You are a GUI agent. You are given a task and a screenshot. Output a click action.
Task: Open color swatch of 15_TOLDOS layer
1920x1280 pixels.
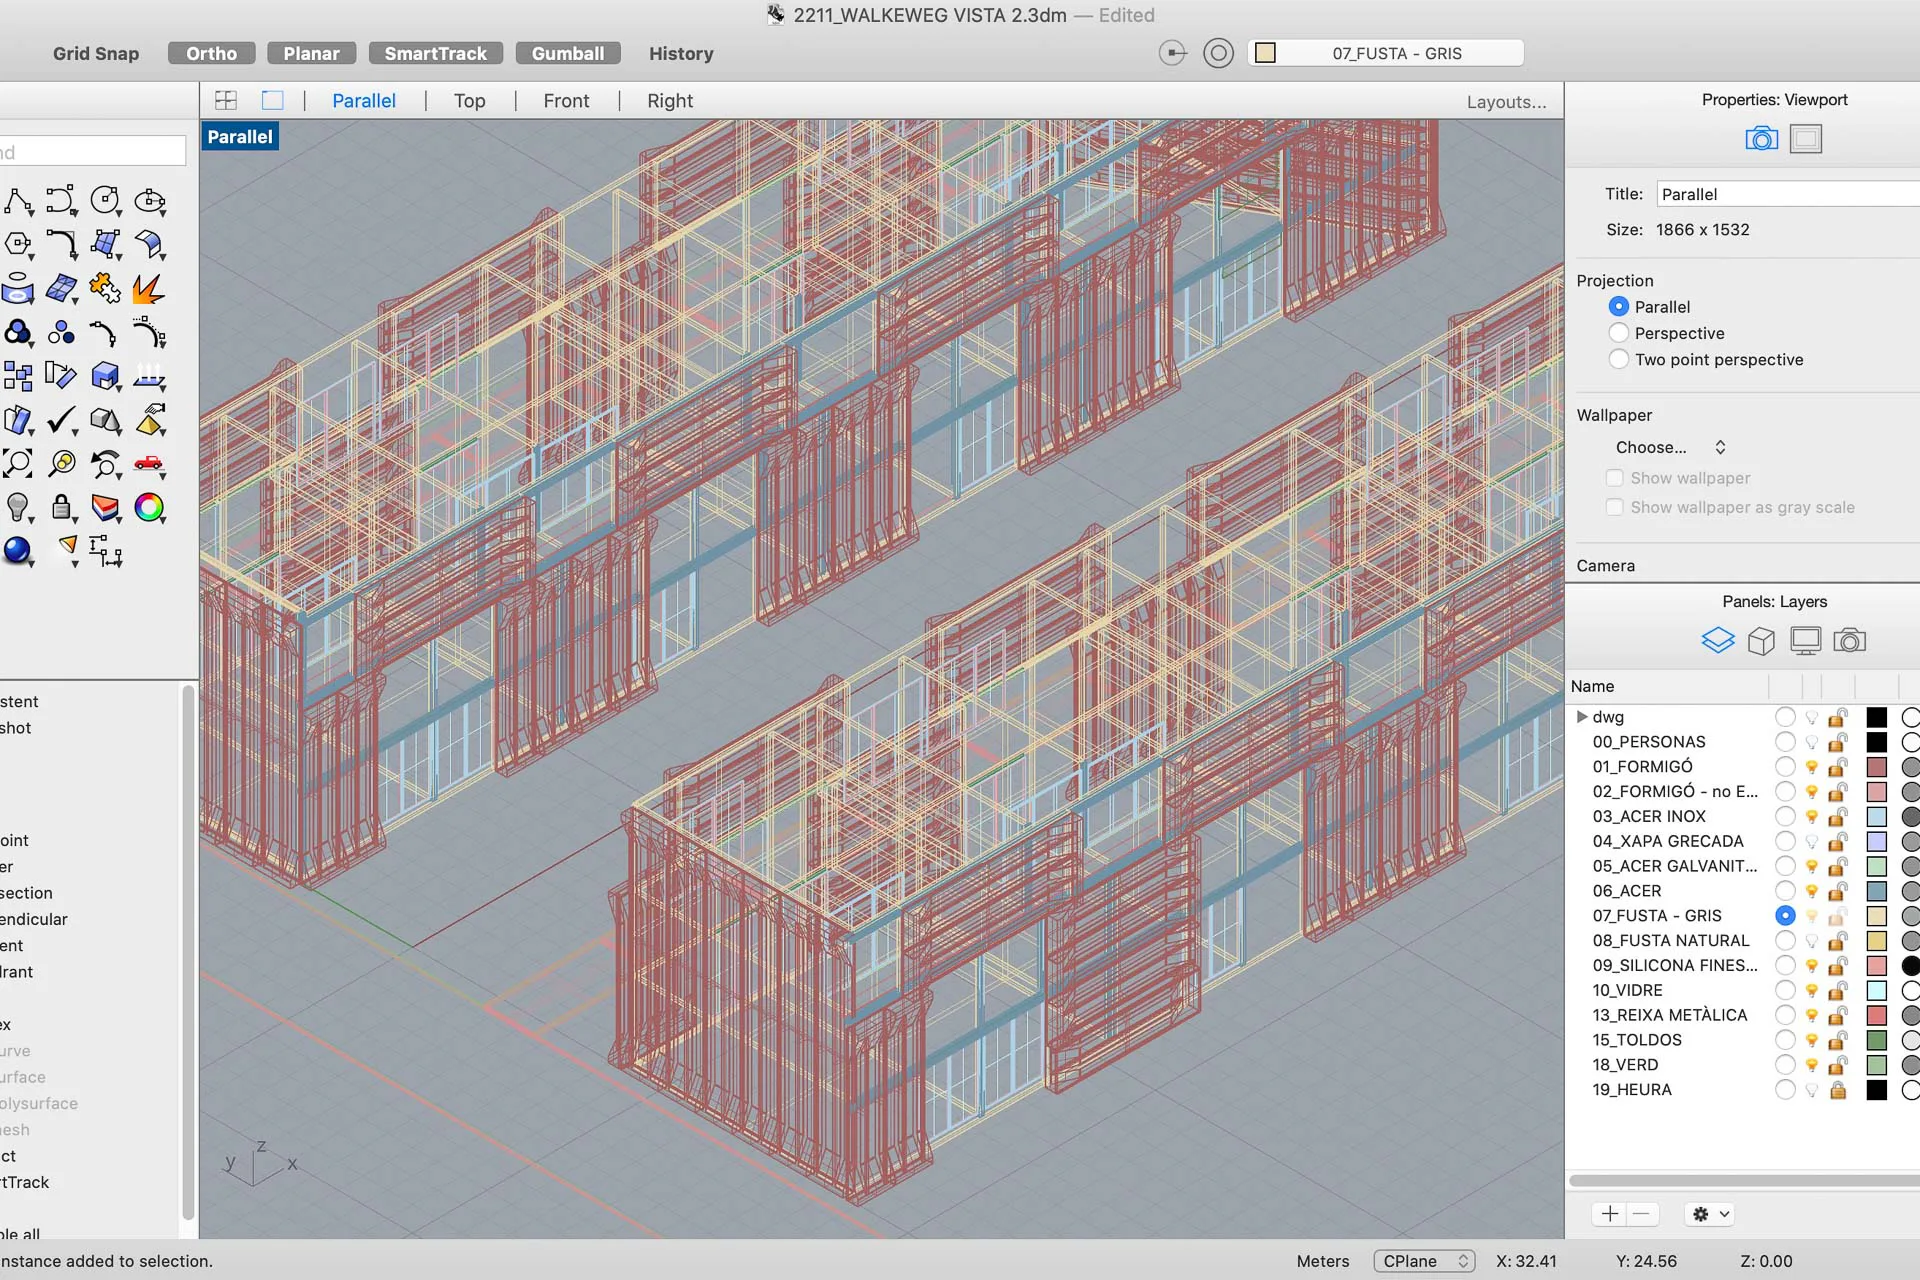(1877, 1040)
